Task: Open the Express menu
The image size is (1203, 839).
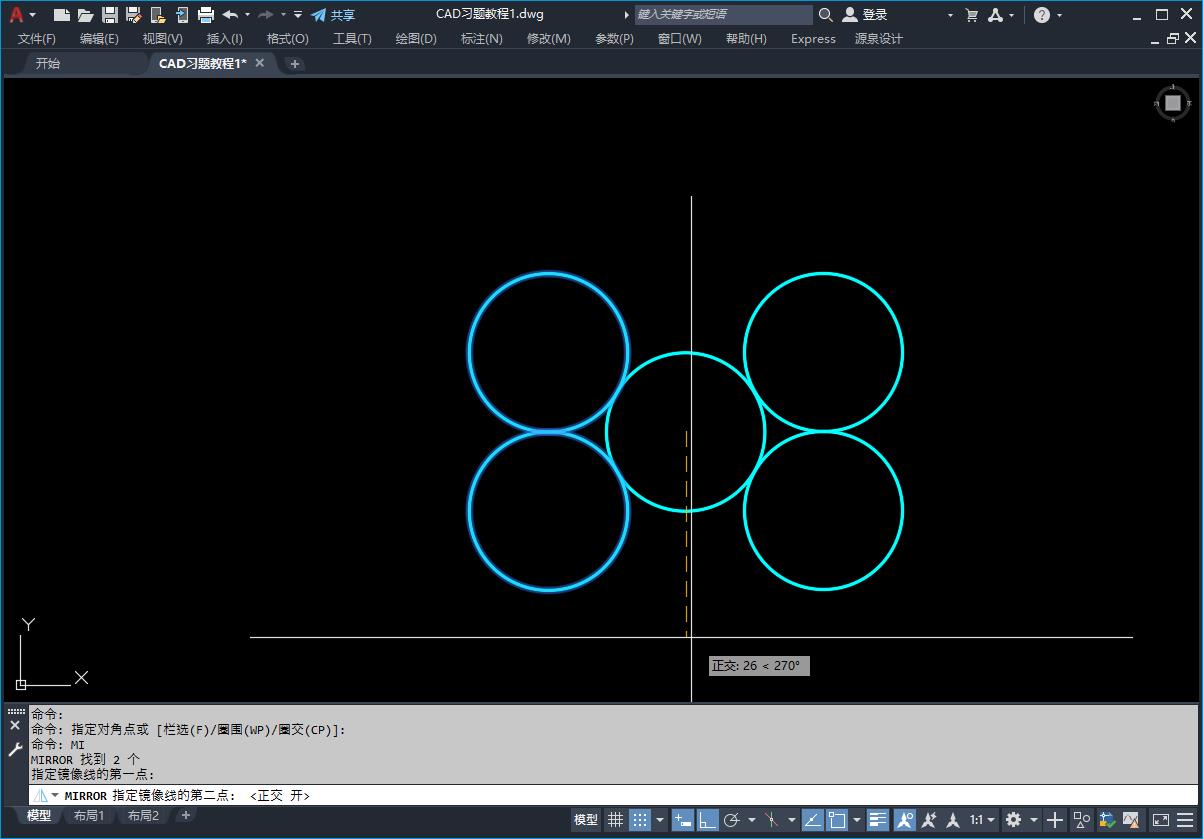Action: [x=813, y=39]
